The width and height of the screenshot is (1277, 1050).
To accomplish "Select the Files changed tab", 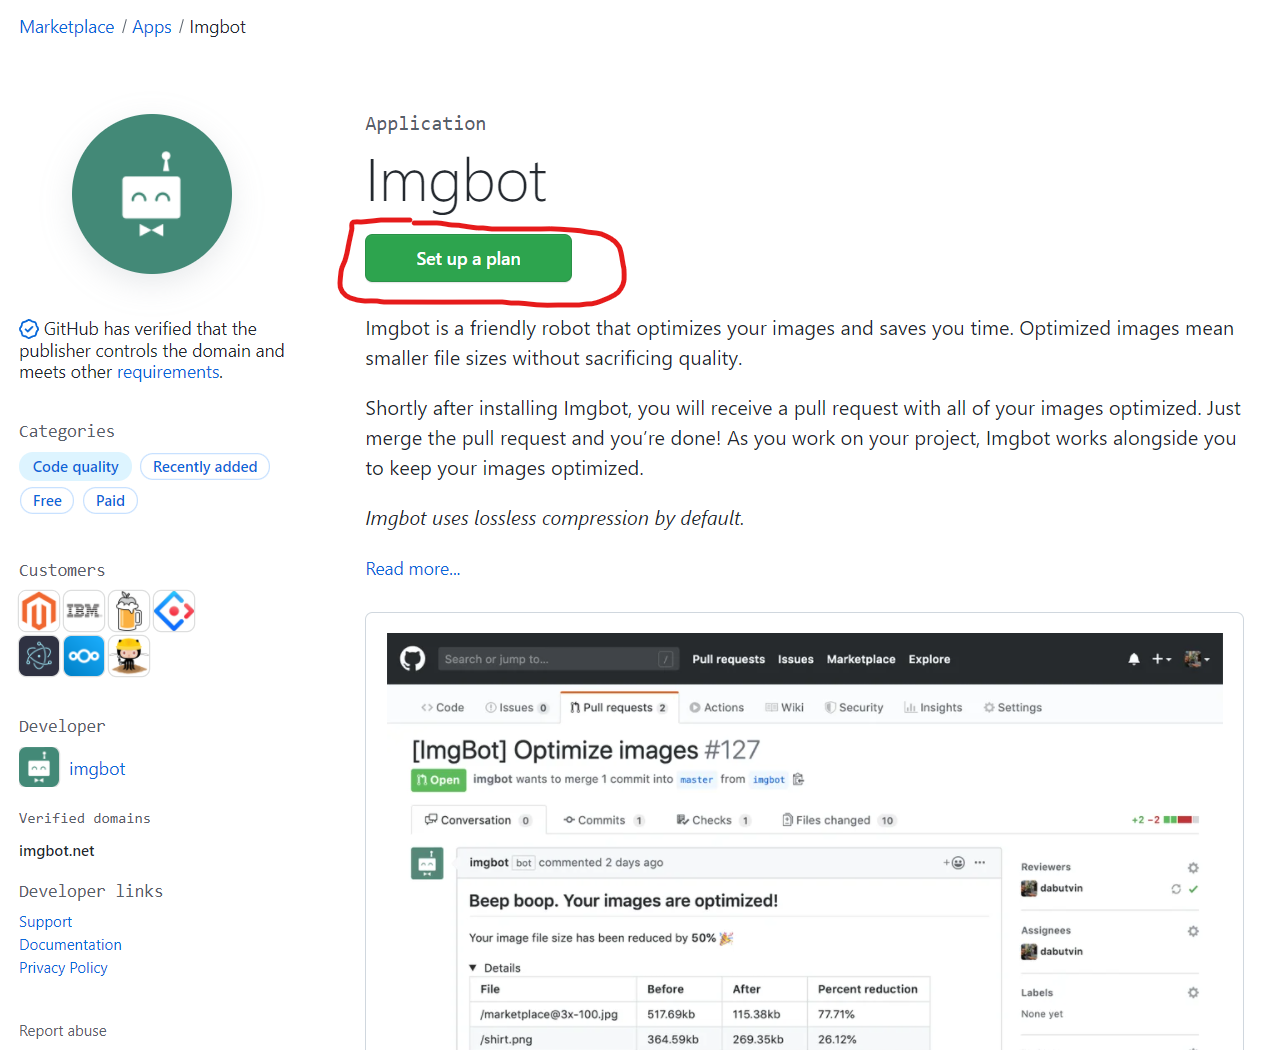I will point(839,820).
